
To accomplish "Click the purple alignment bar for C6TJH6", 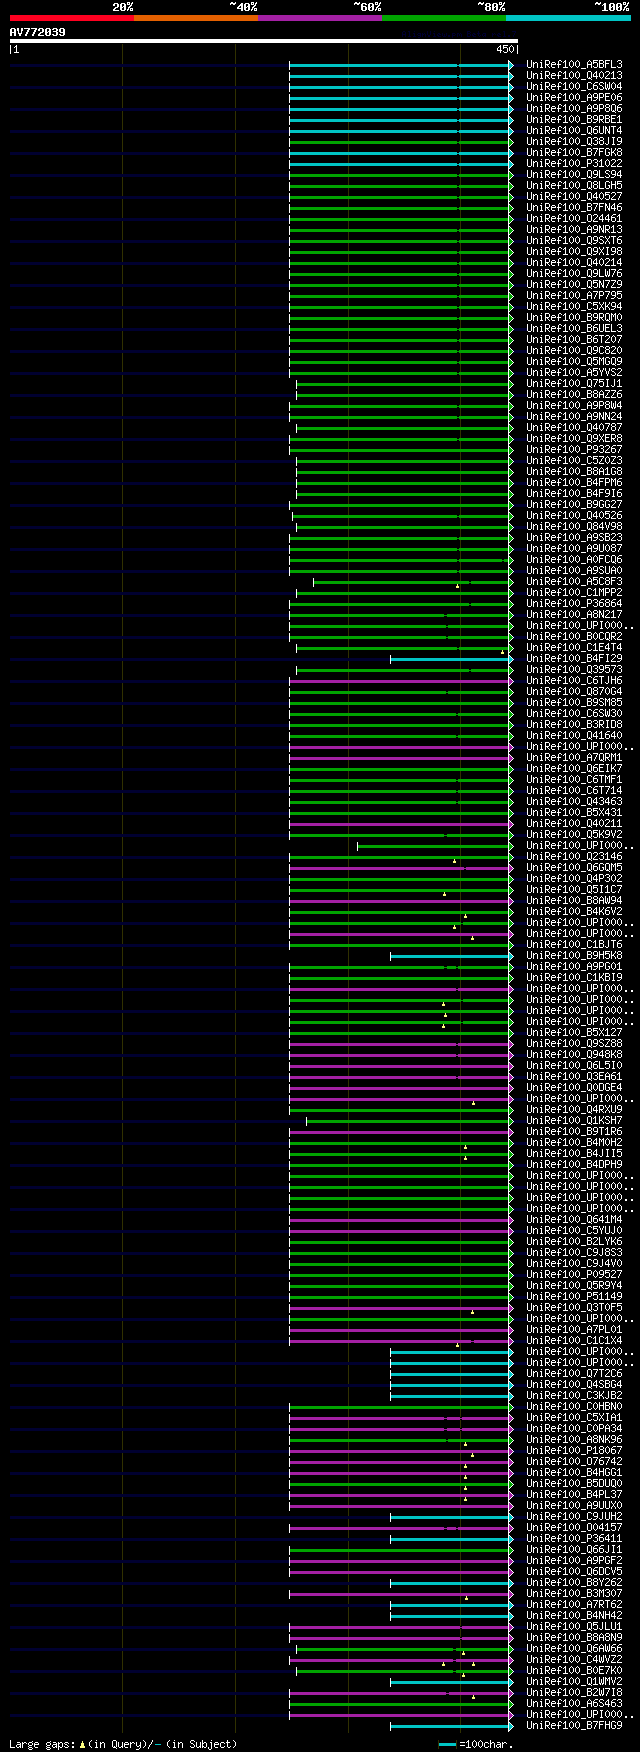I will pos(401,681).
